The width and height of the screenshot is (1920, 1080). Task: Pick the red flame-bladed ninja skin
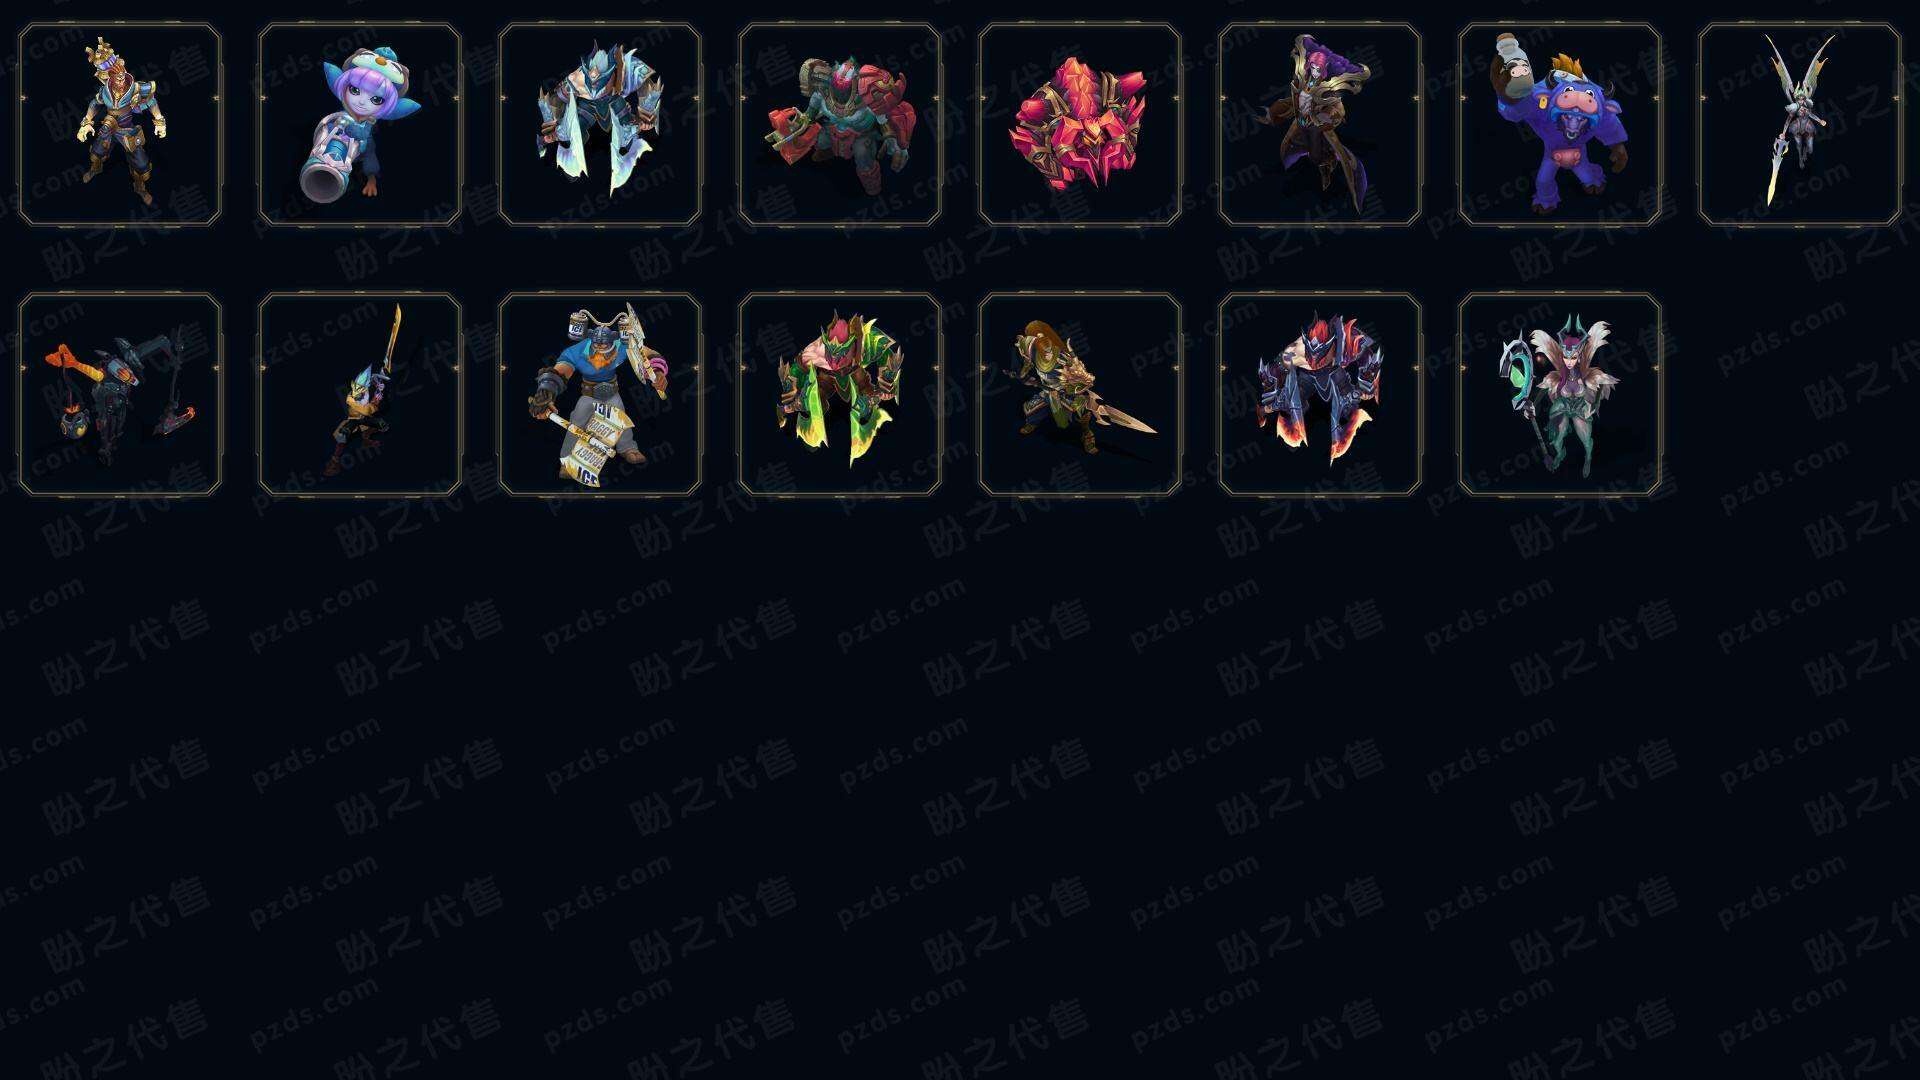1320,394
